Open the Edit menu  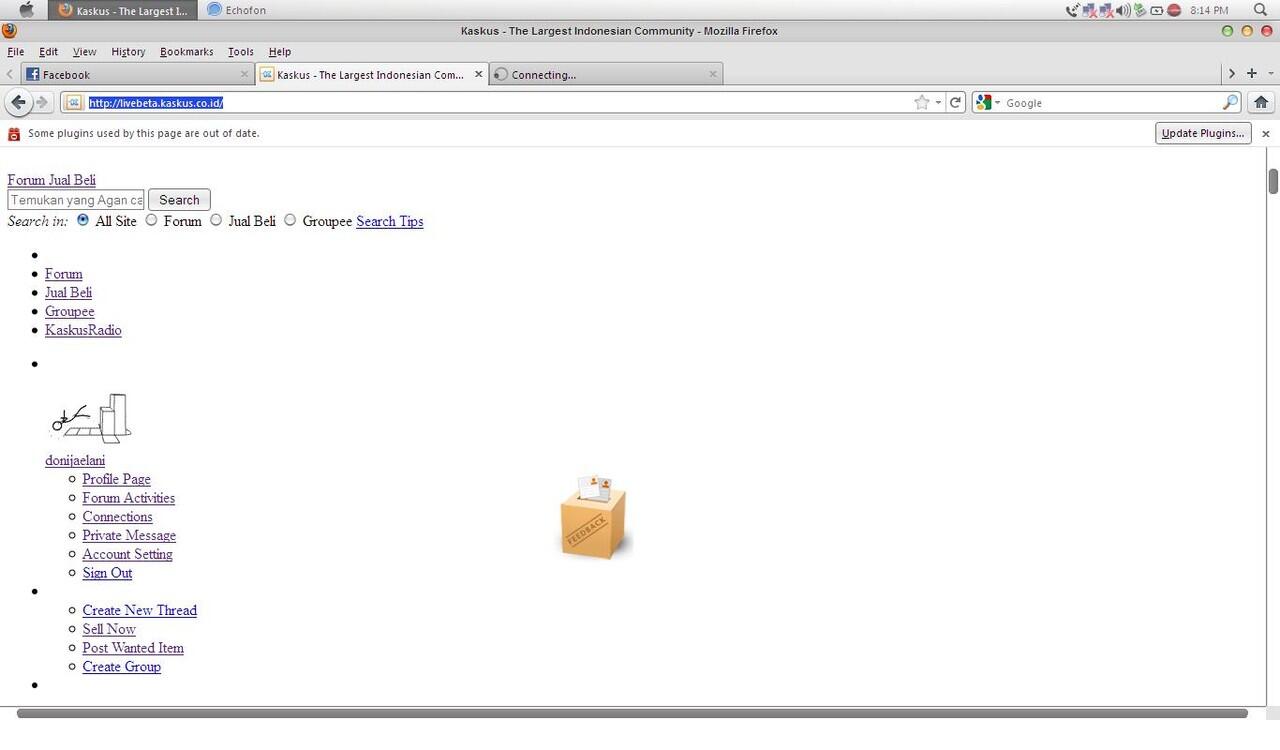[x=49, y=52]
